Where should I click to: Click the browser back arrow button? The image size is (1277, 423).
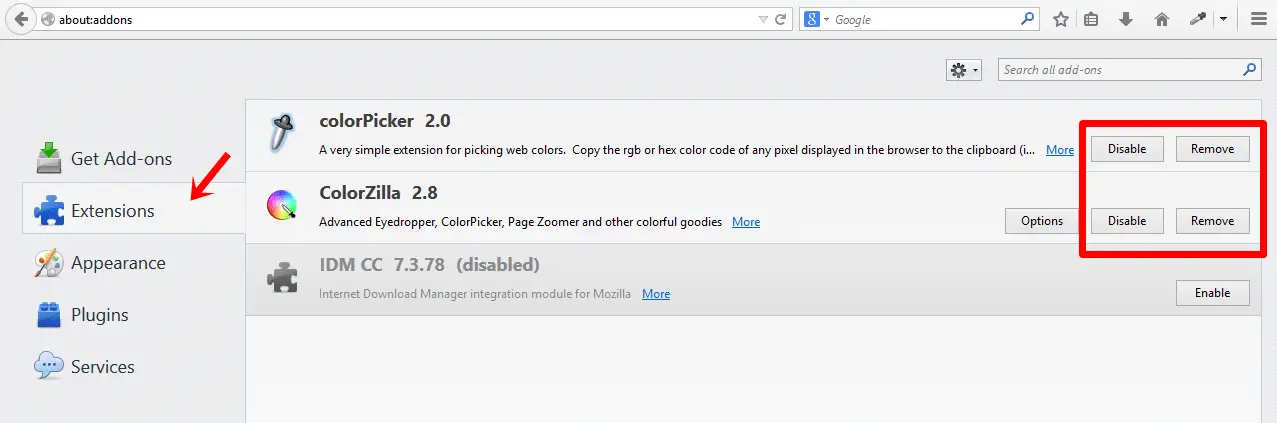tap(20, 19)
